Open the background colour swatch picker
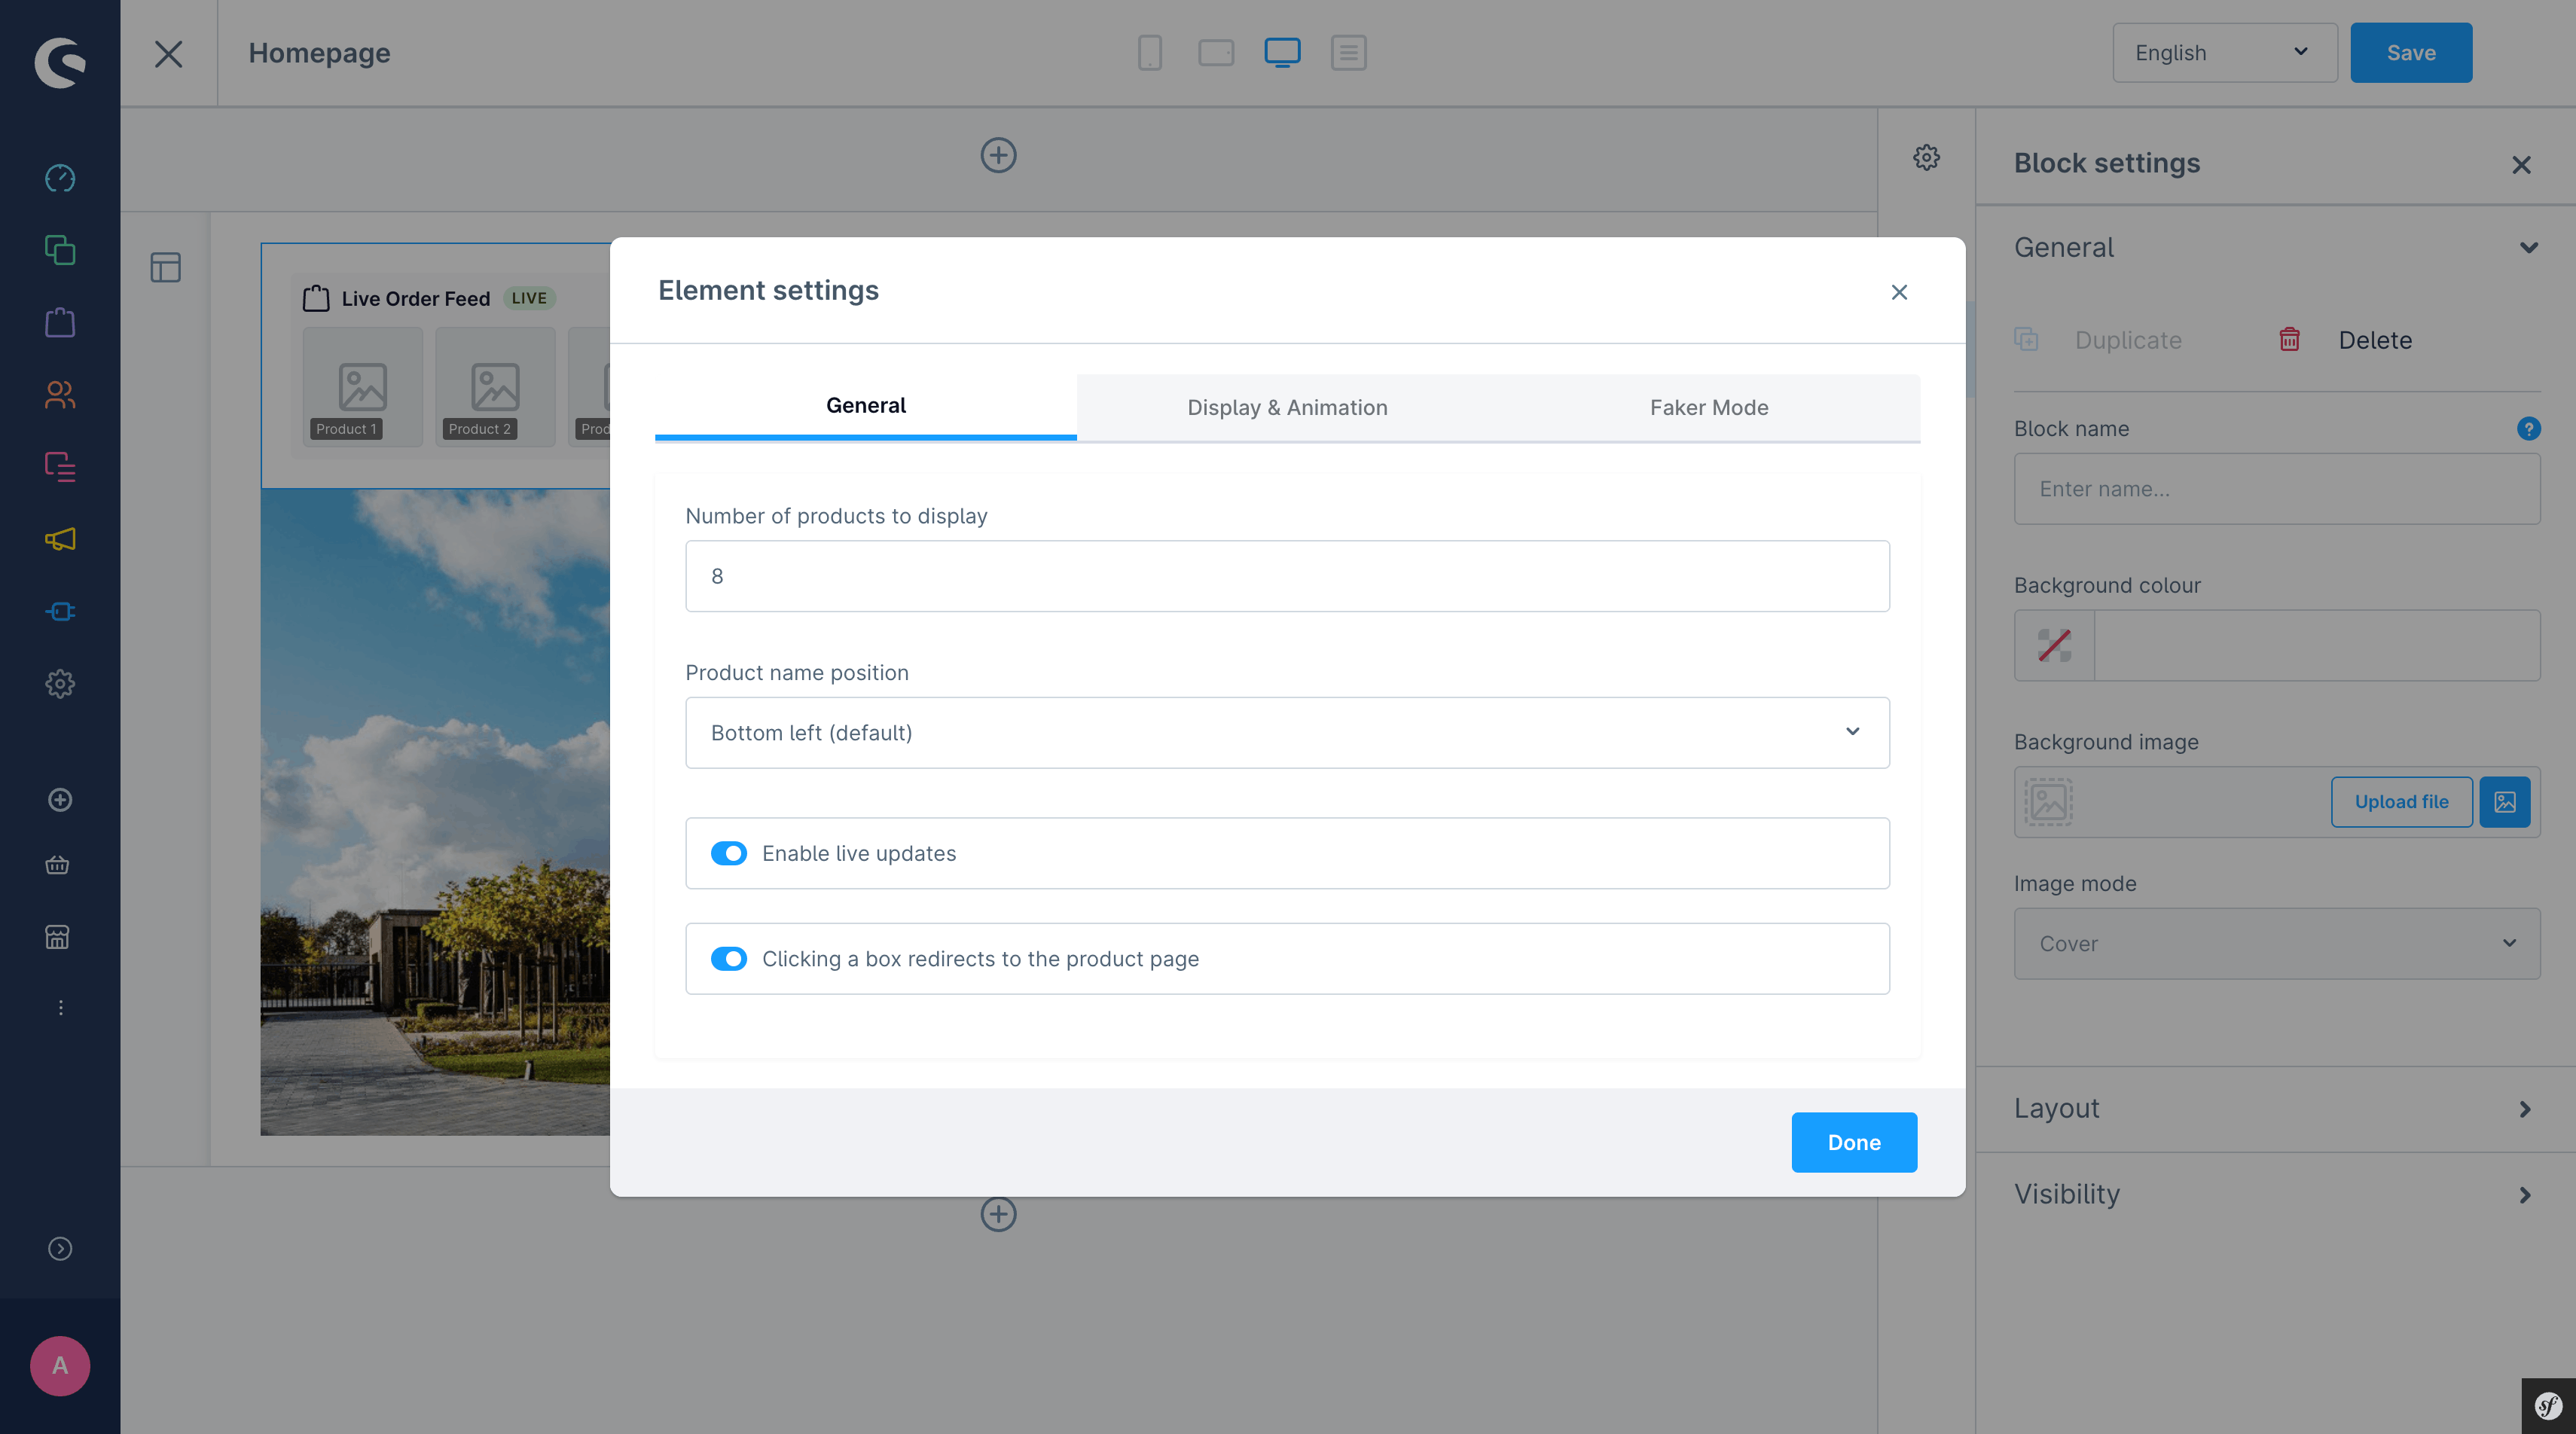The image size is (2576, 1434). point(2054,646)
